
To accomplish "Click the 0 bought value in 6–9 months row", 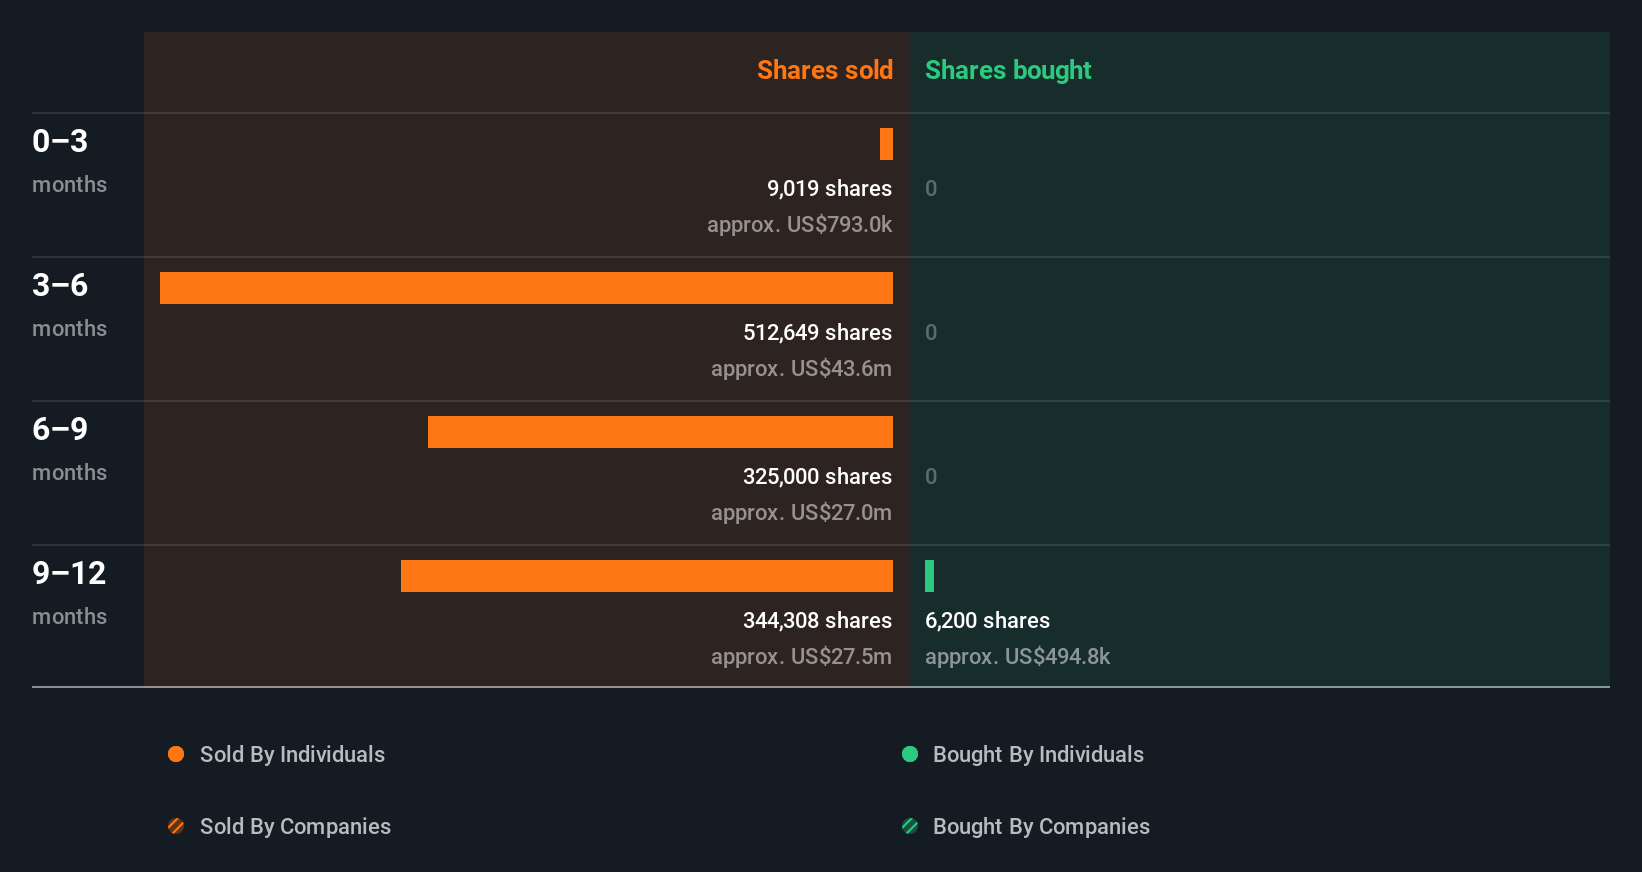I will tap(931, 476).
